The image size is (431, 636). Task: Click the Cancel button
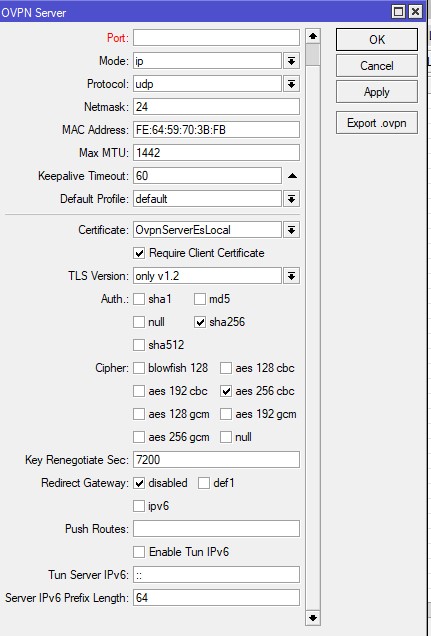(x=377, y=66)
